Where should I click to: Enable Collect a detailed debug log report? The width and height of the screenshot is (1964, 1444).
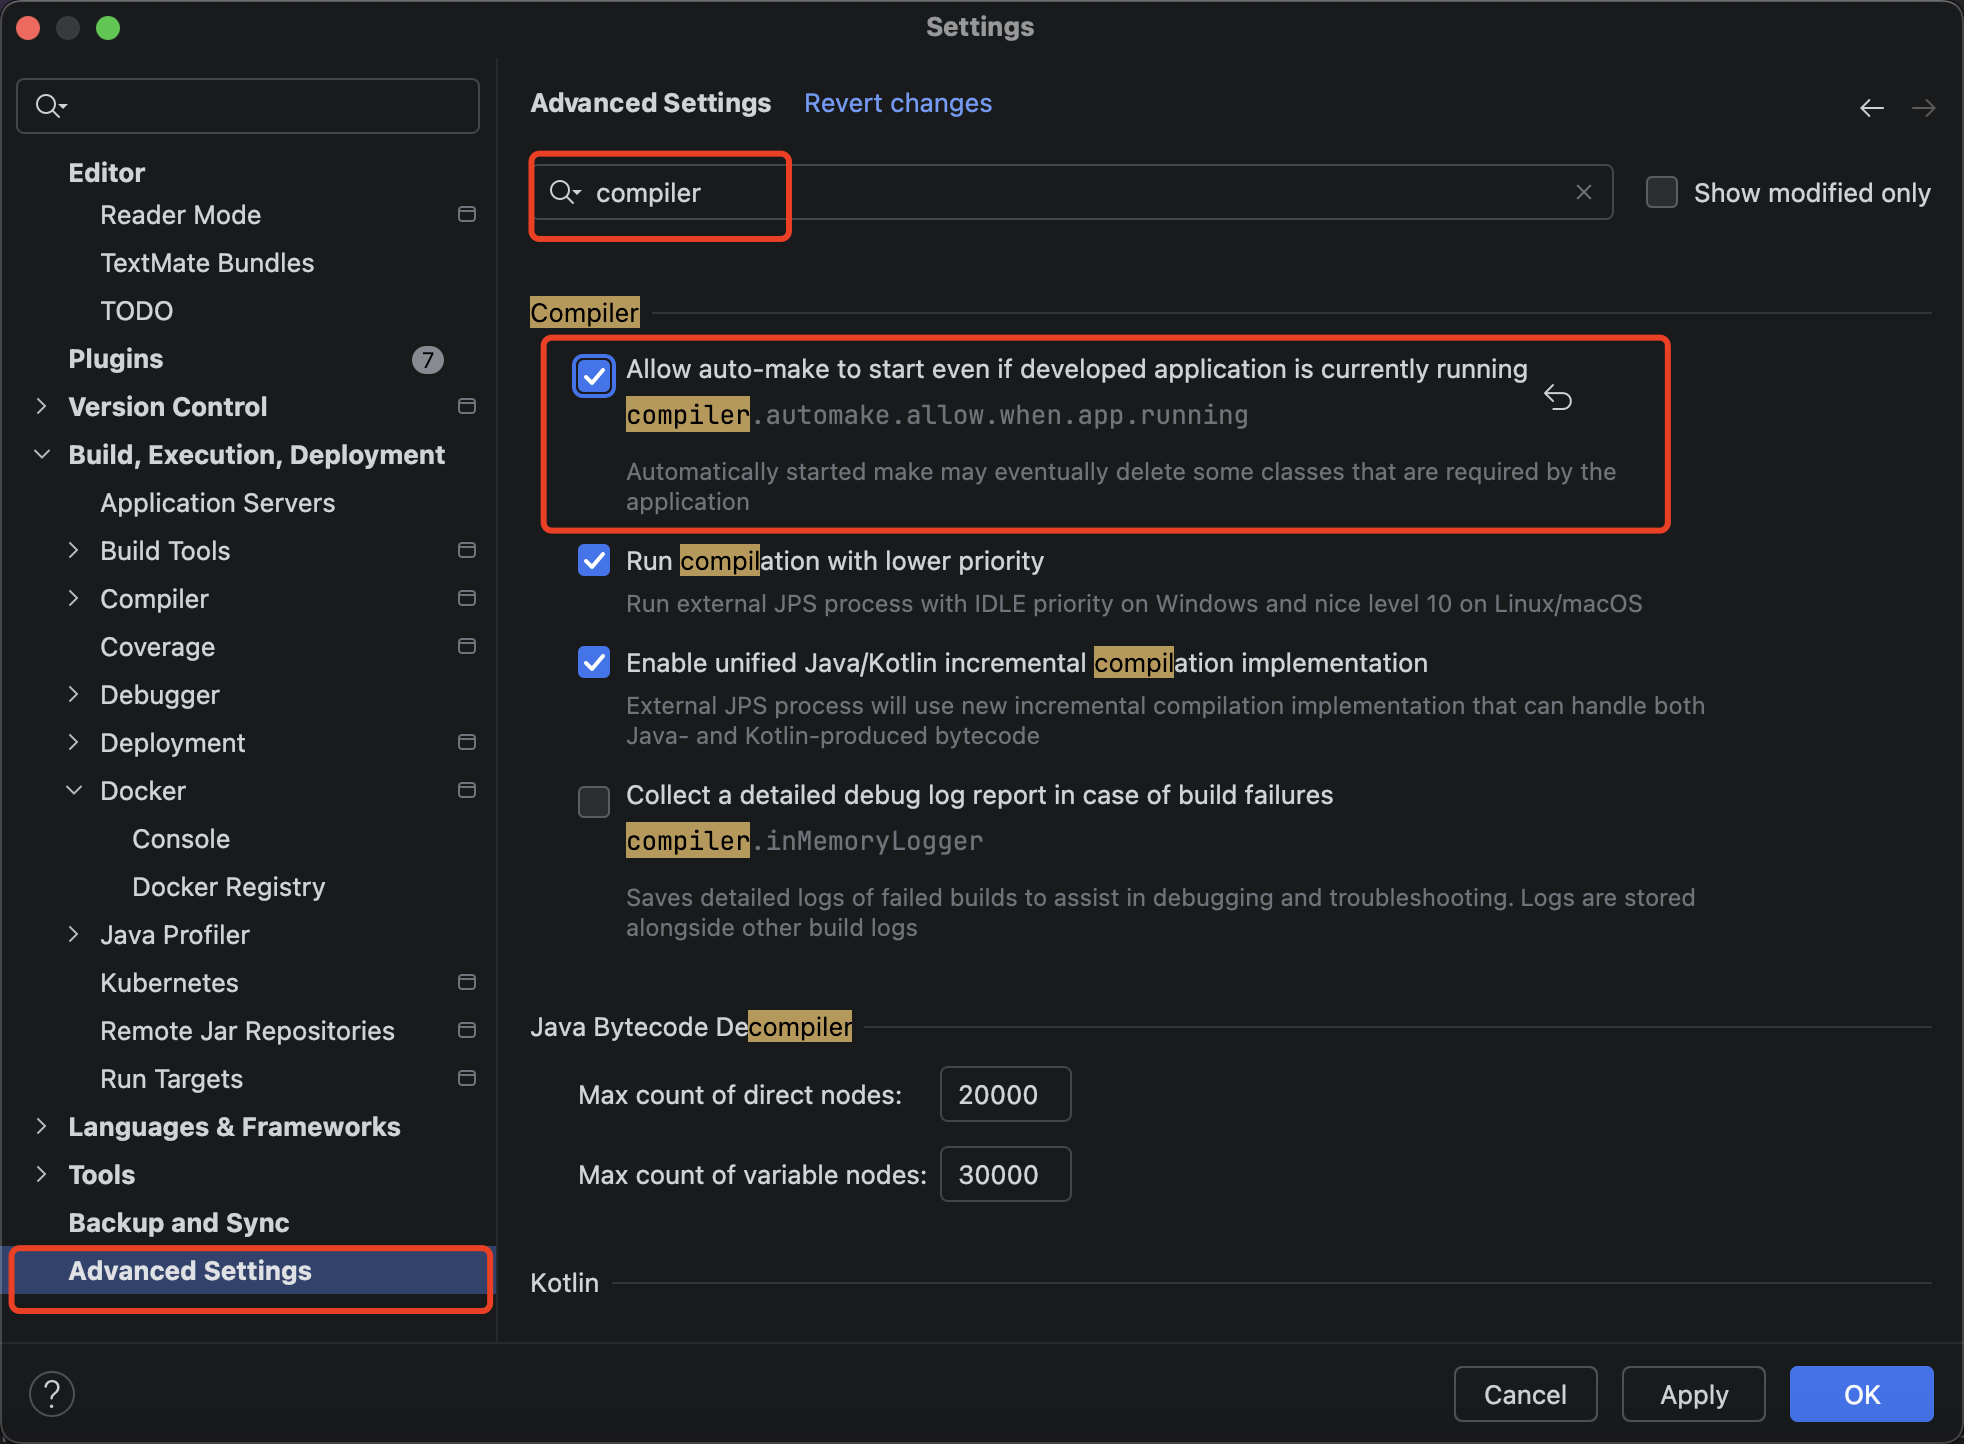(x=594, y=802)
